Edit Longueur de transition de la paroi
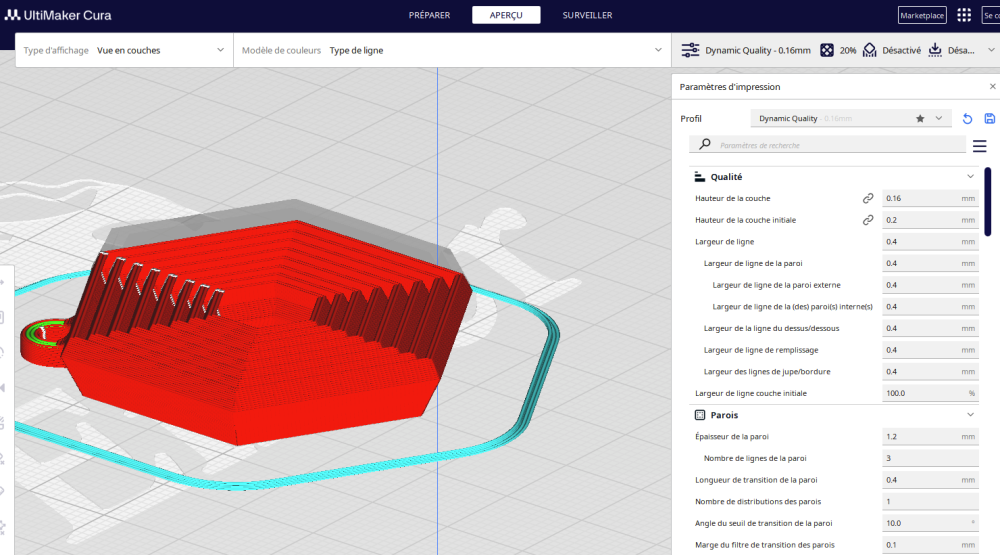Image resolution: width=1000 pixels, height=555 pixels. click(x=930, y=480)
